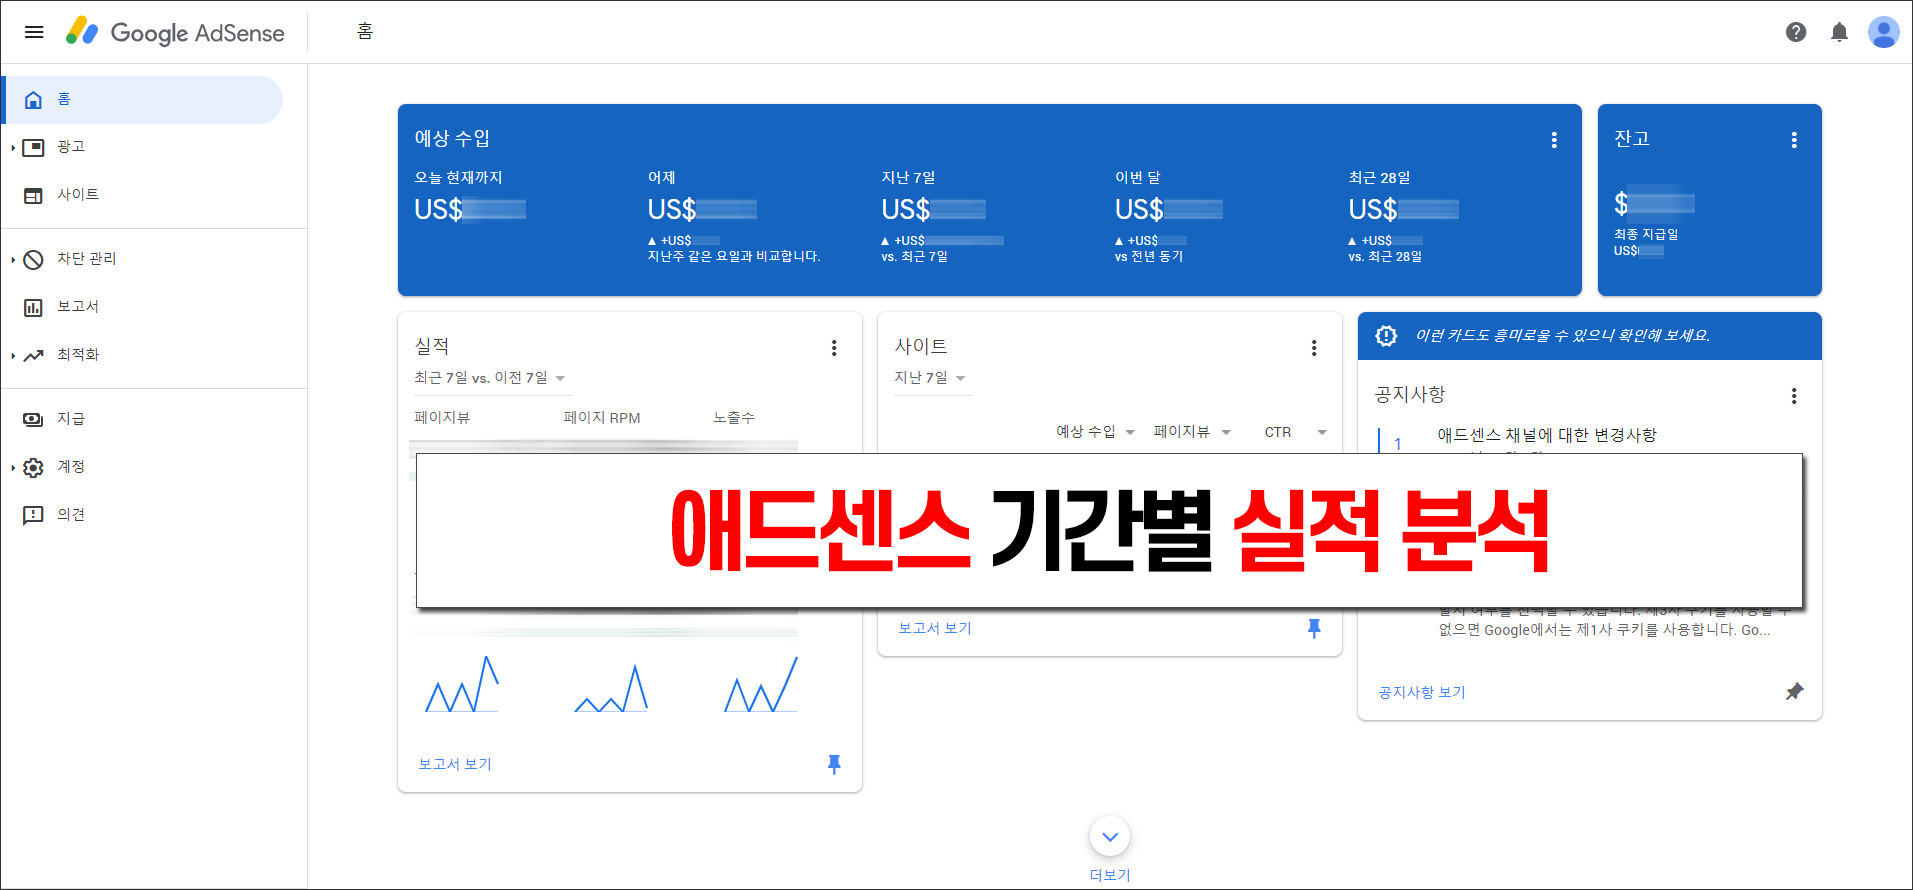Open the user account avatar
The width and height of the screenshot is (1913, 890).
(x=1883, y=32)
